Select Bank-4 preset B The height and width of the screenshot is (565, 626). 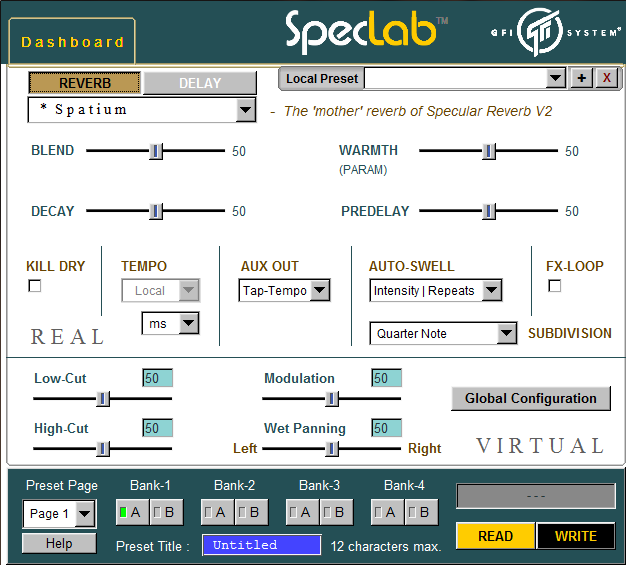click(x=422, y=512)
